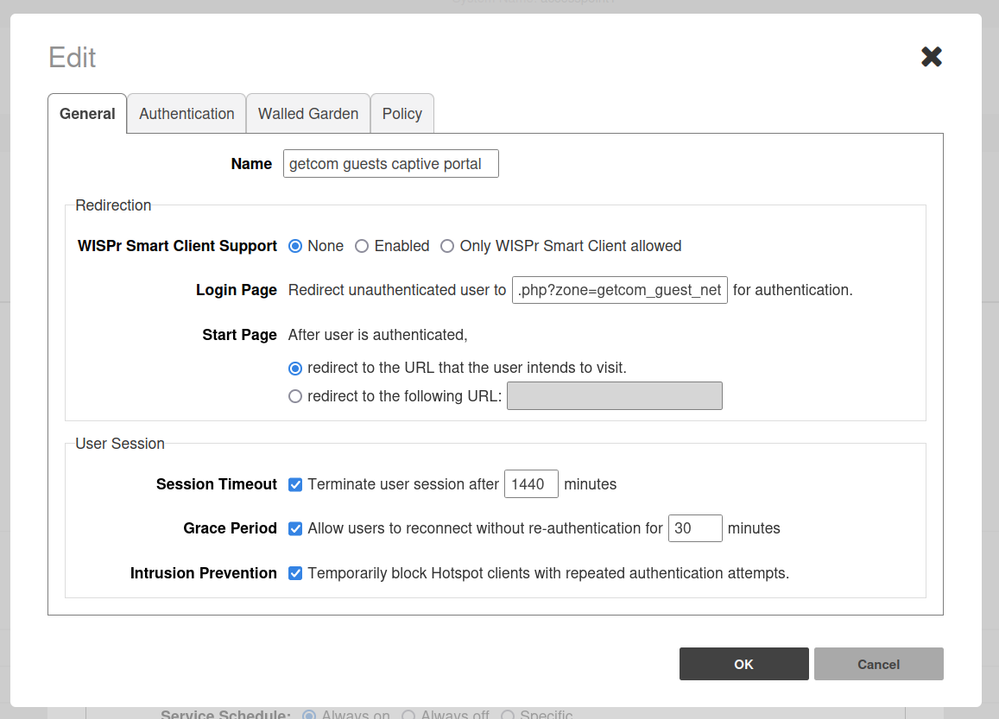
Task: Choose redirect to URL user intends to visit
Action: pos(295,368)
